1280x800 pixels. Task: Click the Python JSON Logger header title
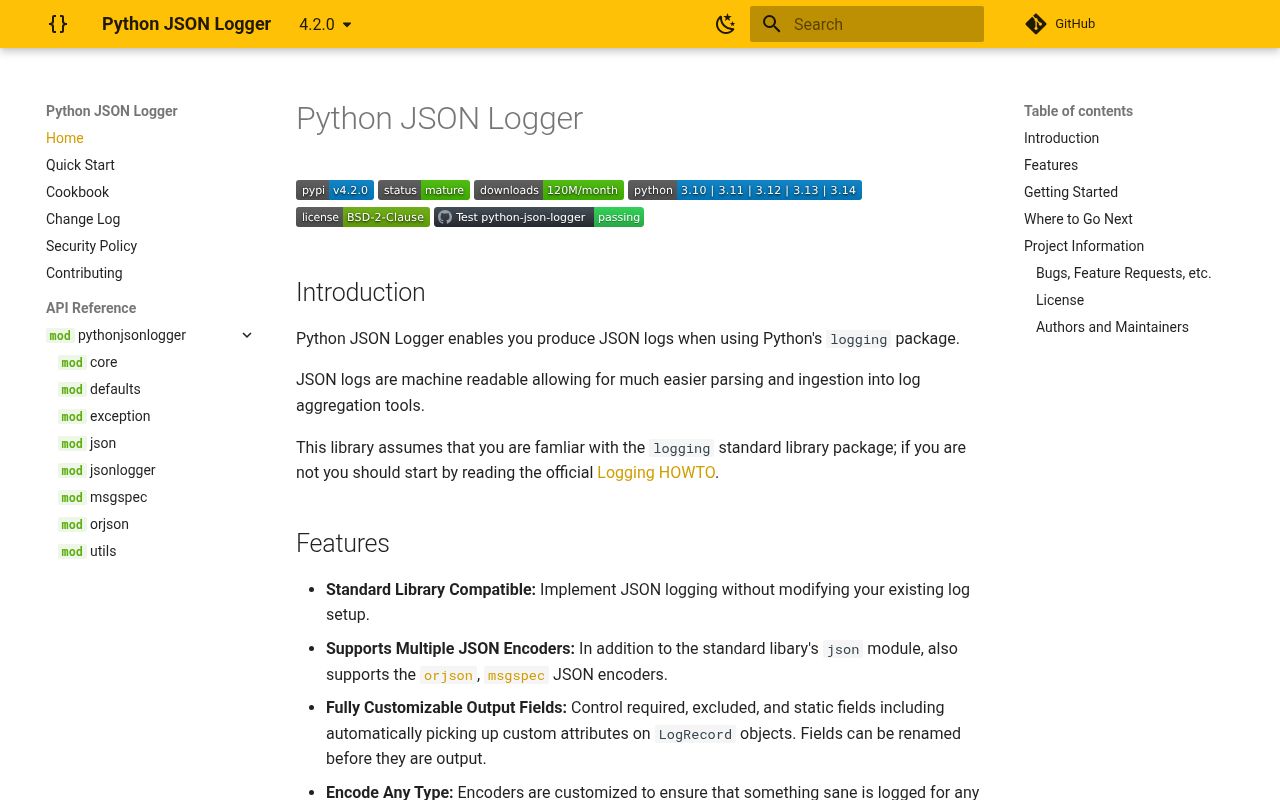pos(186,24)
